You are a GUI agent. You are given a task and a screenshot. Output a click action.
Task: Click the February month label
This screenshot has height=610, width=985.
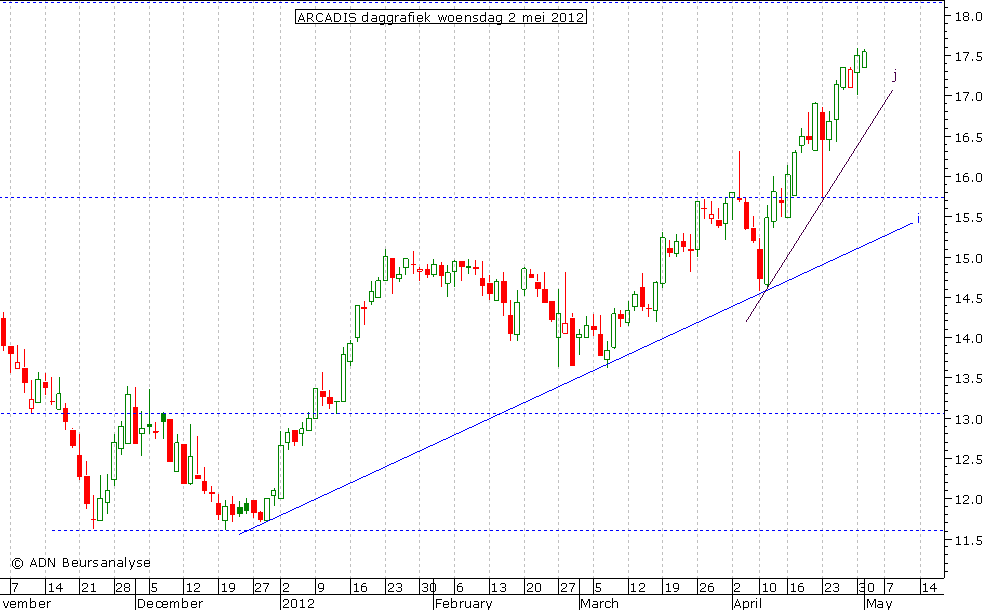click(x=463, y=603)
